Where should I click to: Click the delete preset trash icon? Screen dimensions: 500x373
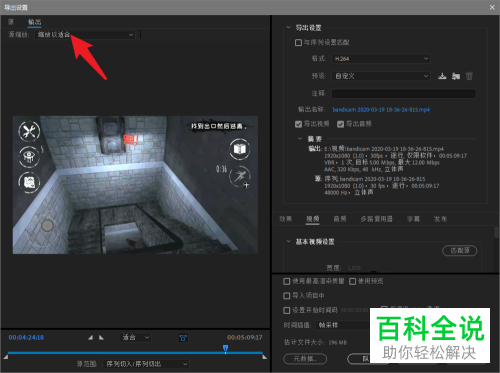[469, 76]
